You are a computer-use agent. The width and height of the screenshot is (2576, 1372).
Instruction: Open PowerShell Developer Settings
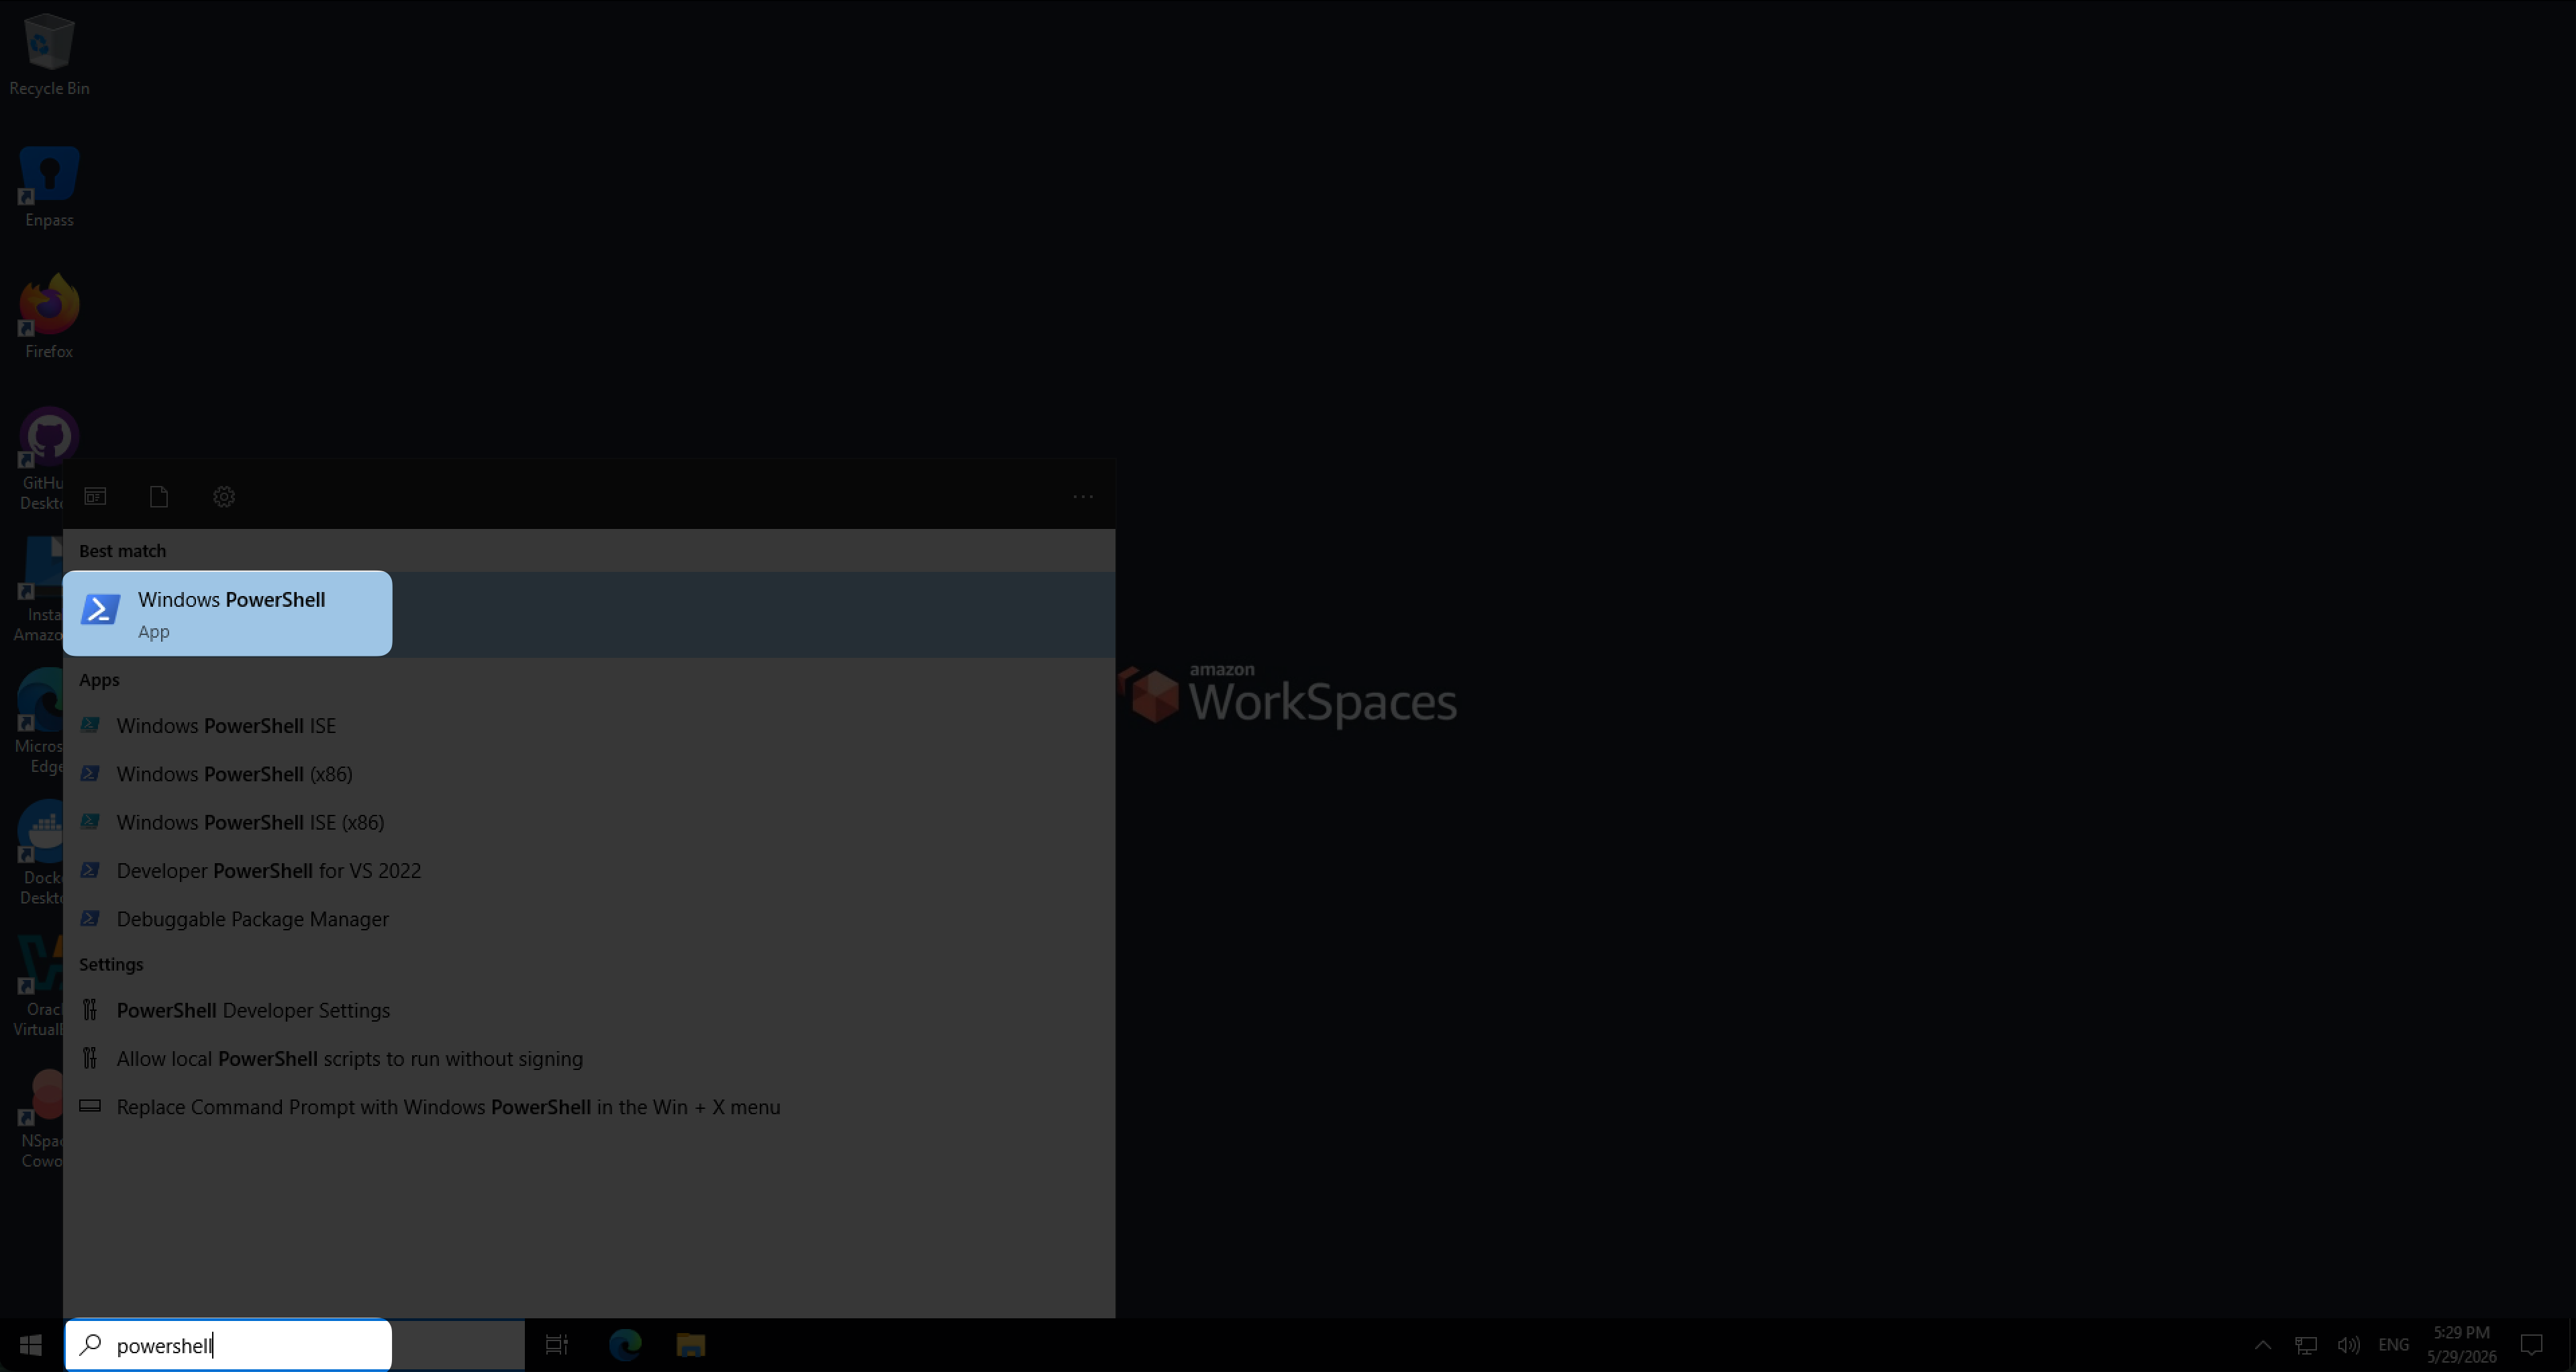pyautogui.click(x=589, y=1010)
